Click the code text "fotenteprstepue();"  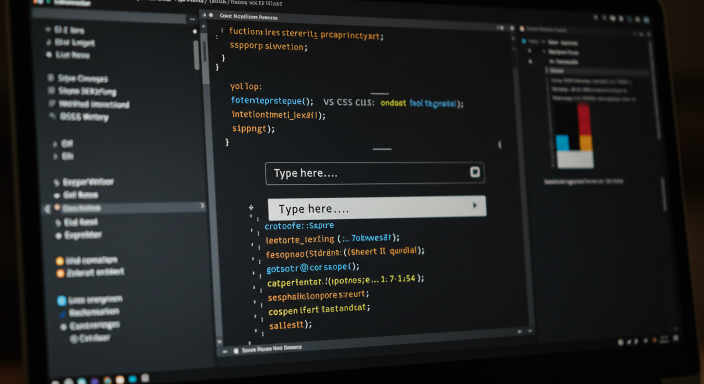(x=272, y=101)
